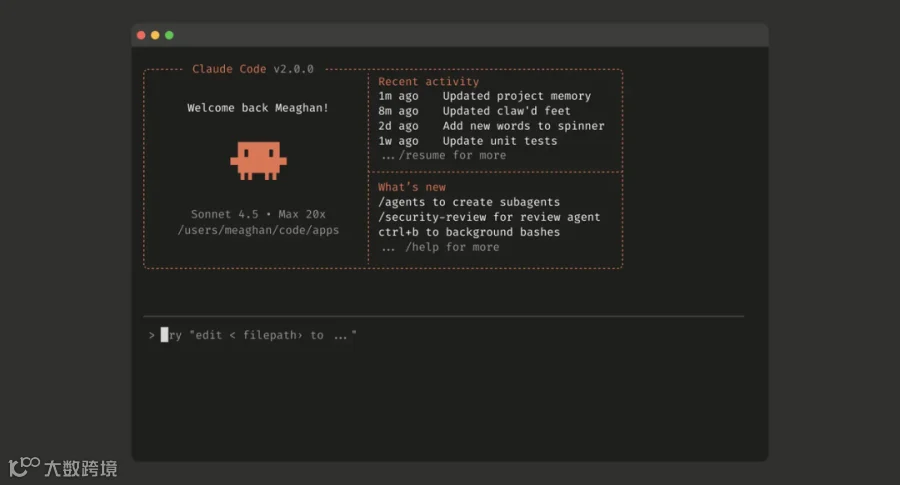Viewport: 900px width, 485px height.
Task: Click "/security-review for review agent" line
Action: [489, 217]
